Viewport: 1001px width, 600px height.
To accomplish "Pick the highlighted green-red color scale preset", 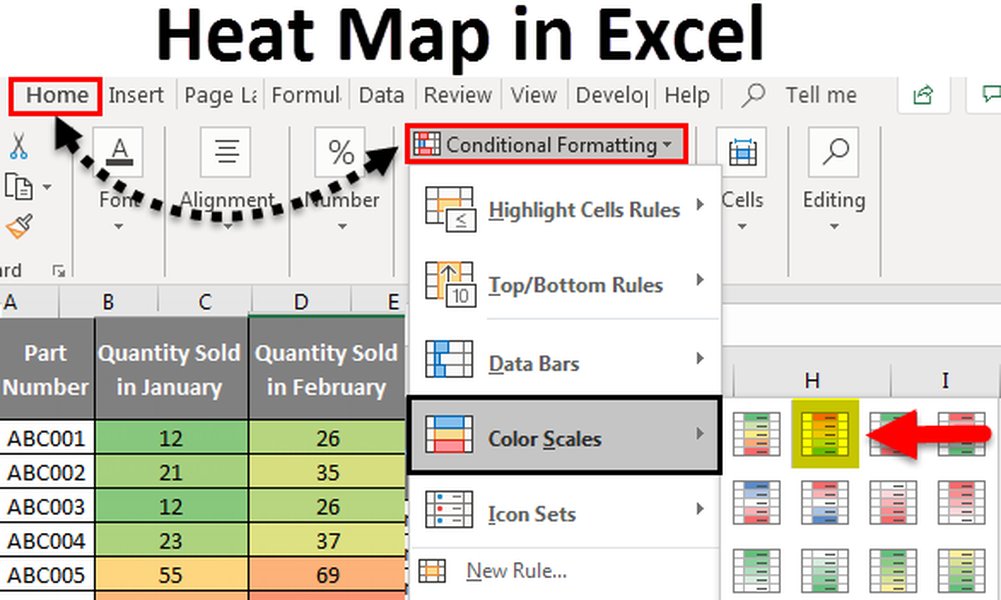I will [x=825, y=435].
